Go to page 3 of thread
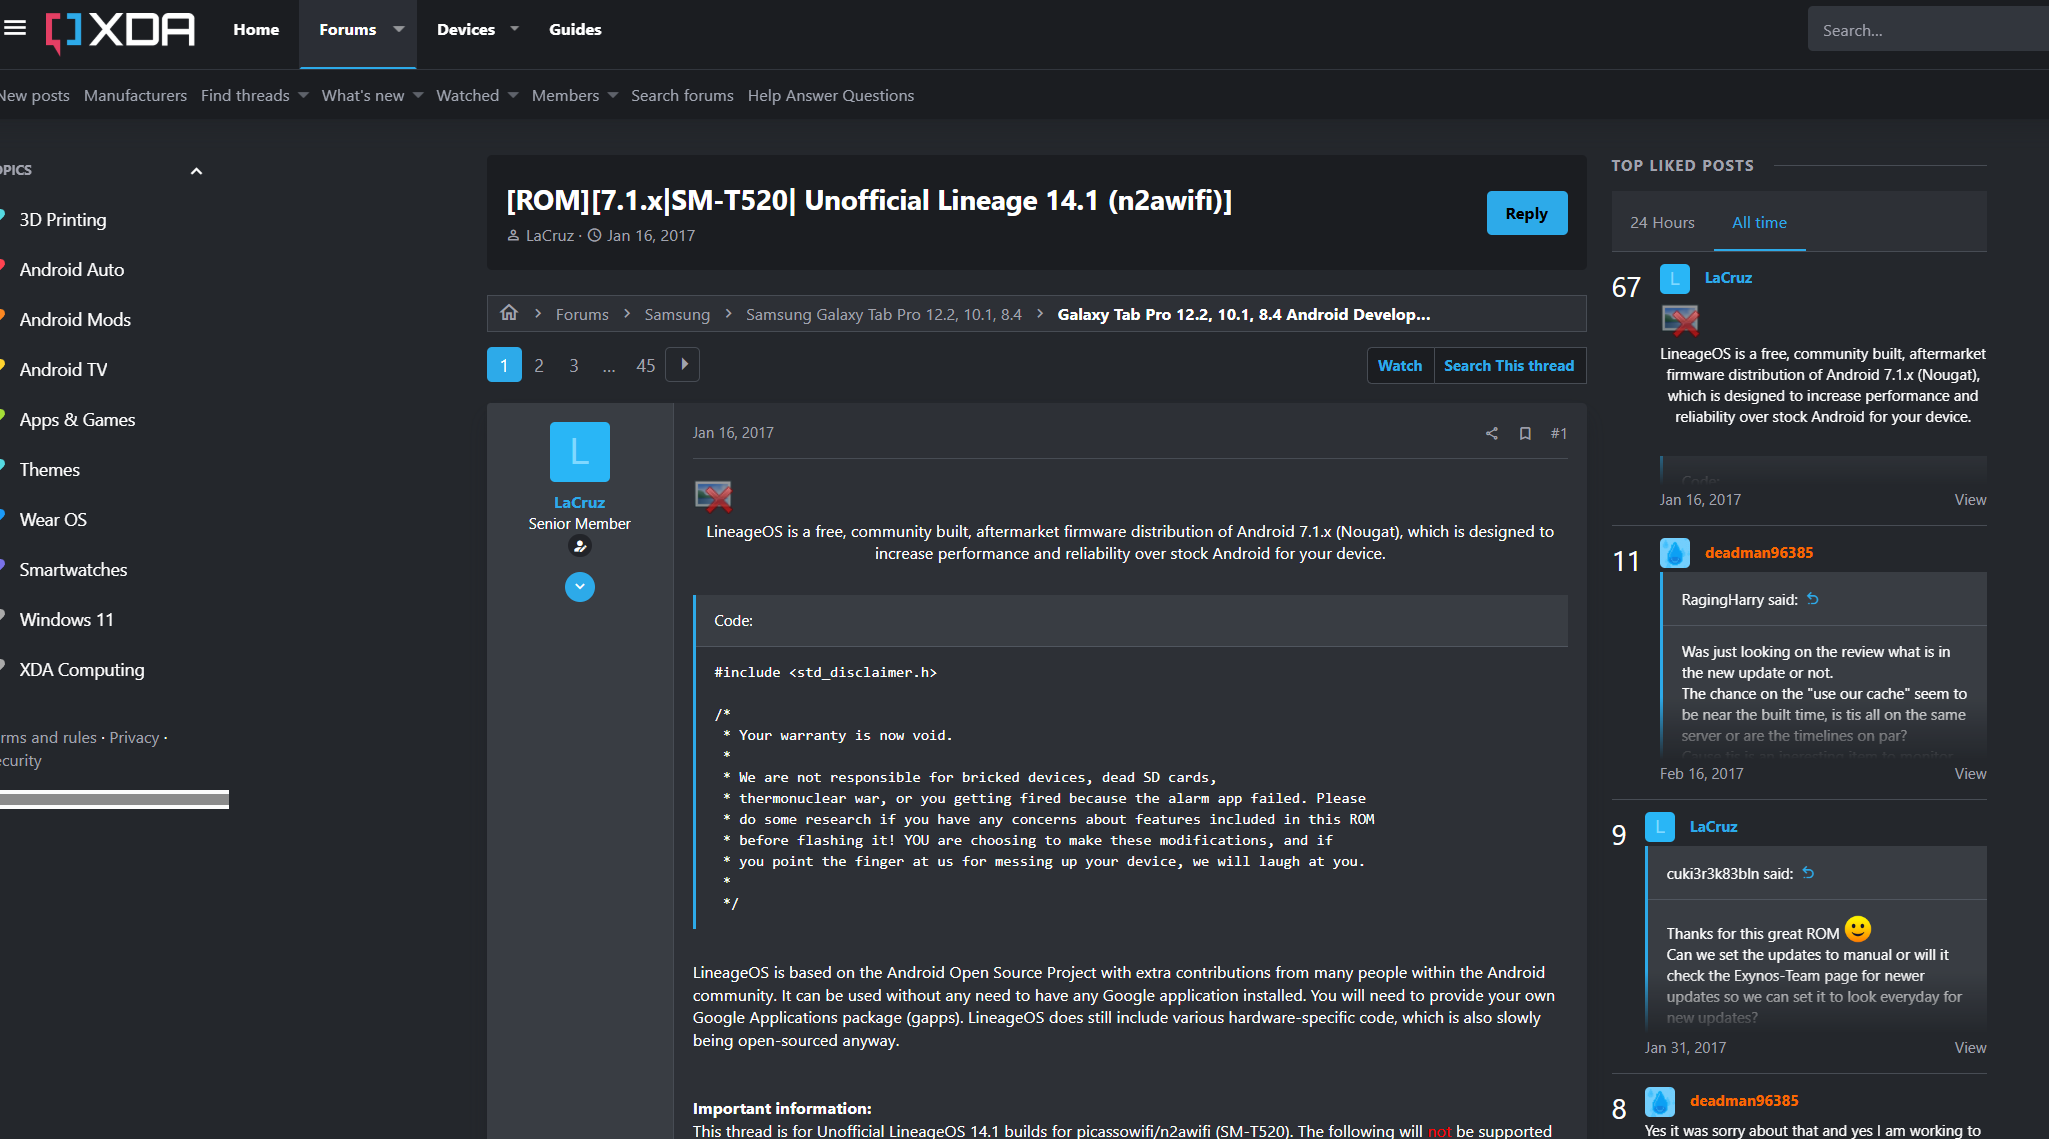This screenshot has height=1139, width=2049. [x=574, y=366]
